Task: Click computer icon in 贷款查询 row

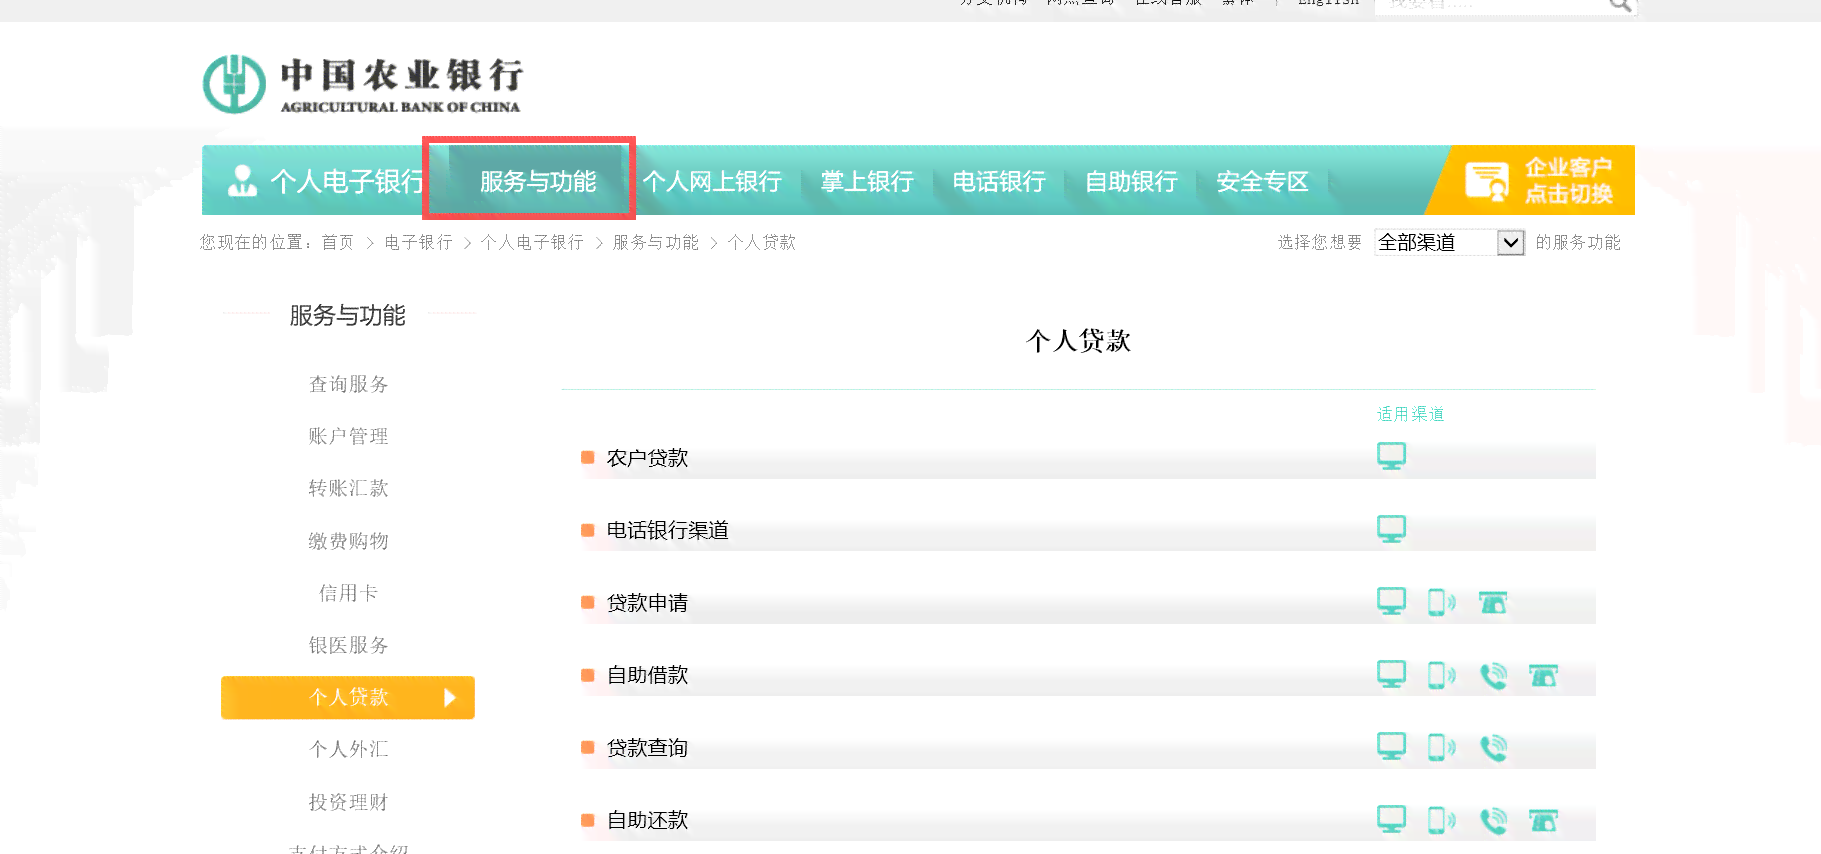Action: pos(1391,746)
